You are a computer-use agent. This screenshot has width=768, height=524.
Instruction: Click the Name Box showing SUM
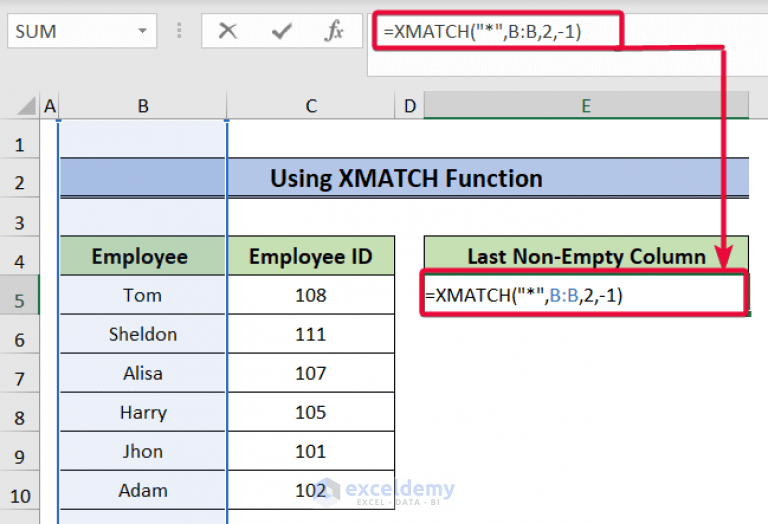(82, 31)
